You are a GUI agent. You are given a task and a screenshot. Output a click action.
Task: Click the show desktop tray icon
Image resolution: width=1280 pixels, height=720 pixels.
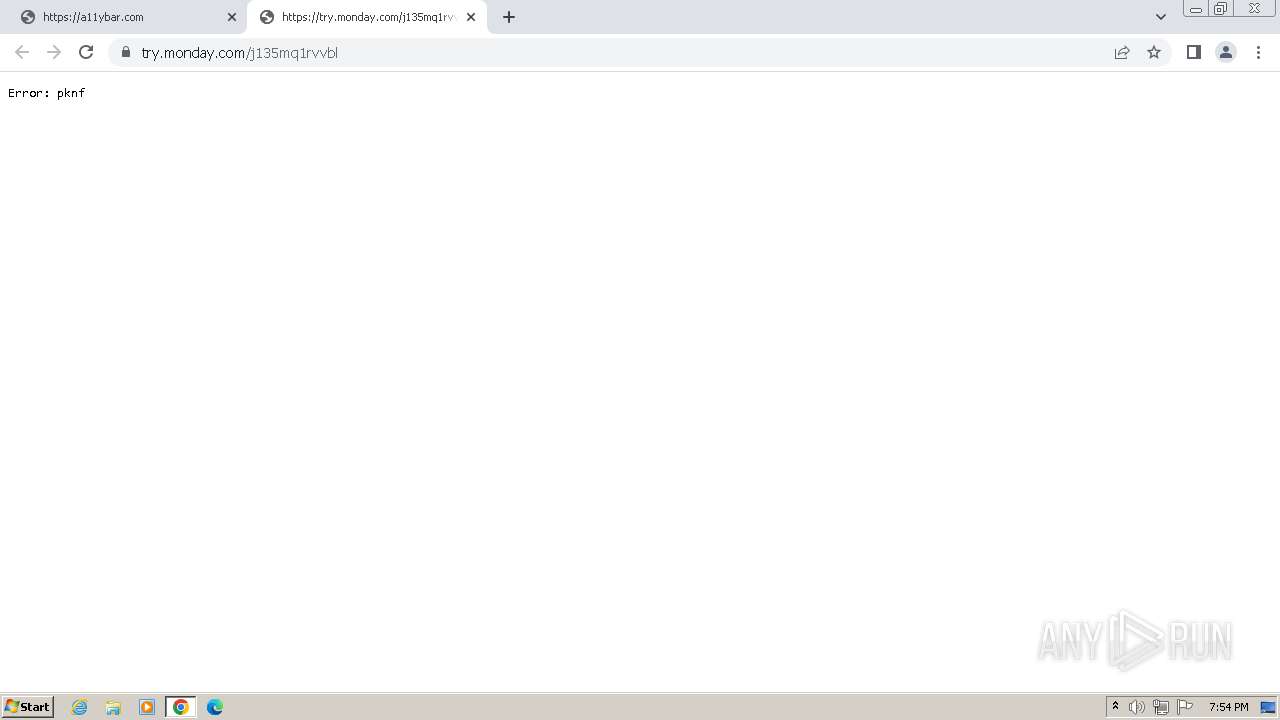point(1268,707)
